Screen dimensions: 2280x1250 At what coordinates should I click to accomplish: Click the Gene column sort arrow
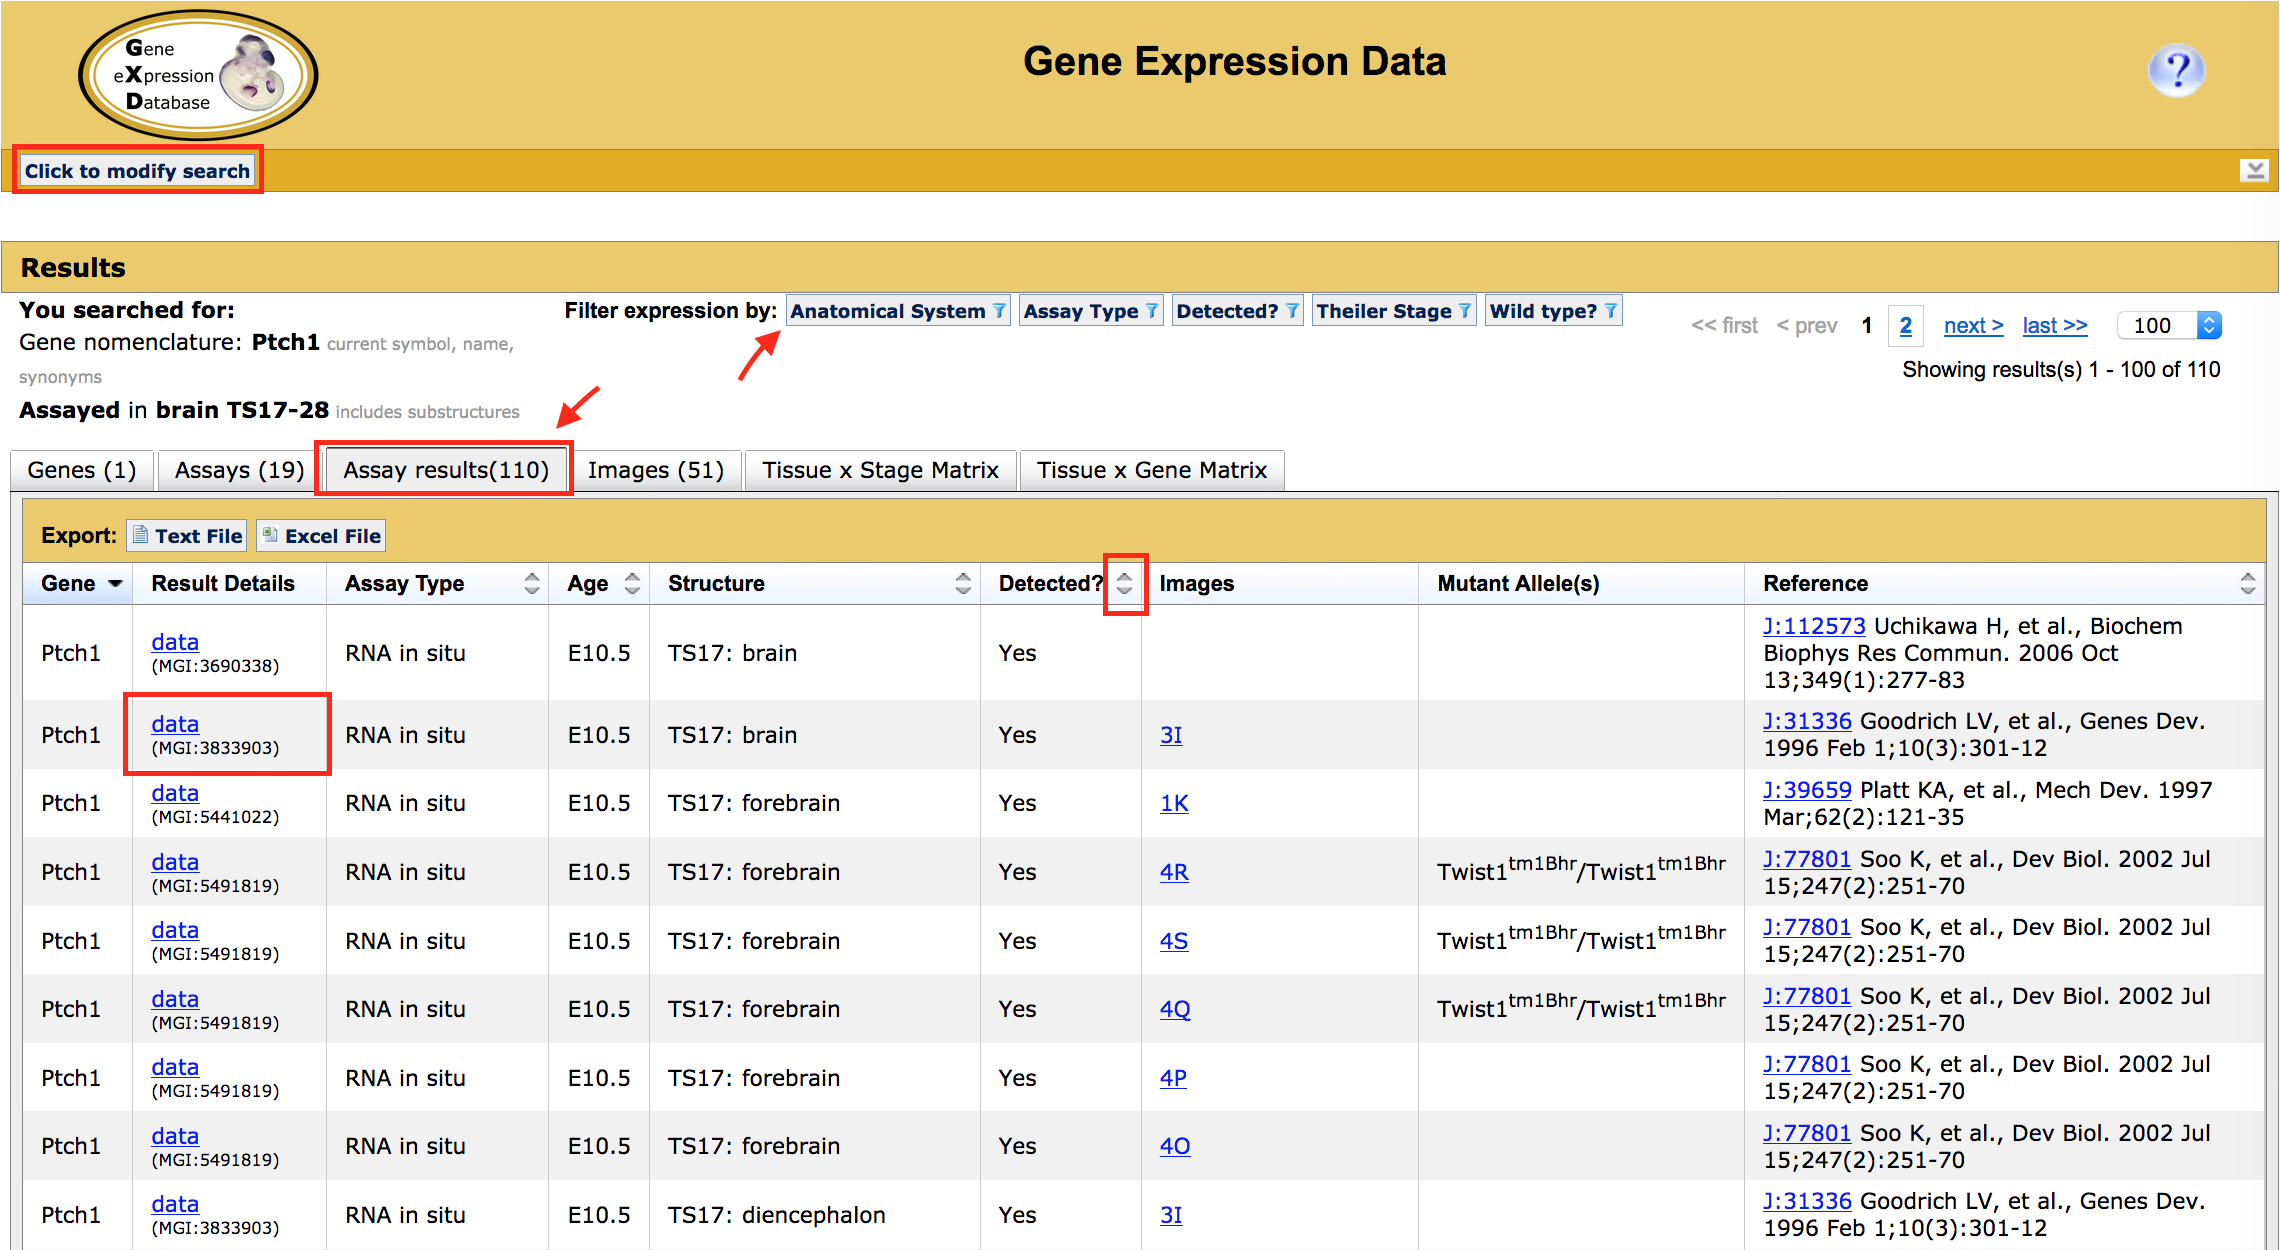[x=115, y=583]
